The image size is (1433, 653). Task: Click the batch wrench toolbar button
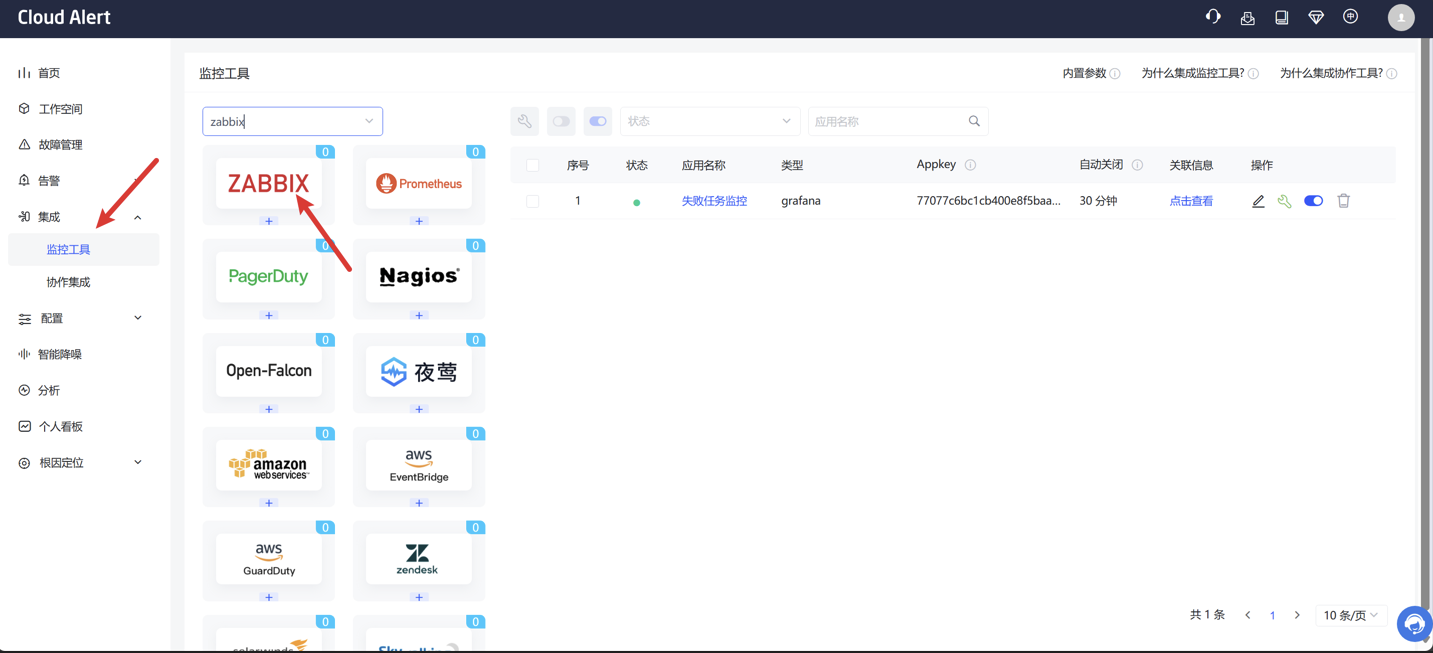(524, 121)
